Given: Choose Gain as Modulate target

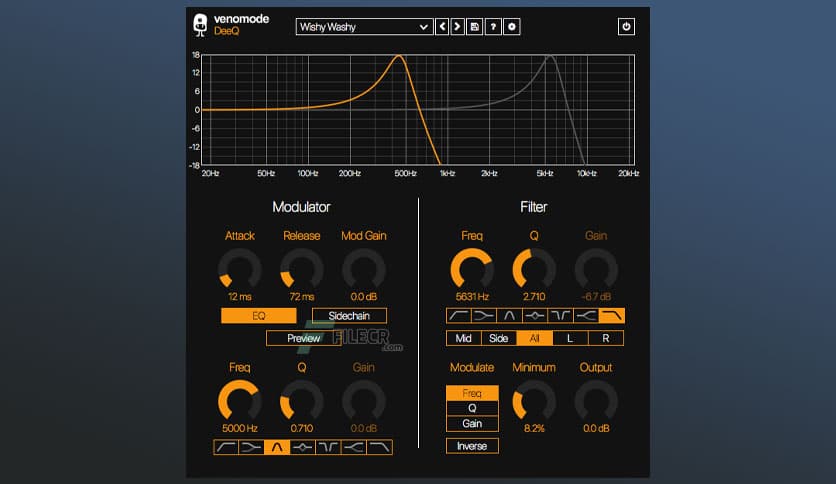Looking at the screenshot, I should pos(472,423).
